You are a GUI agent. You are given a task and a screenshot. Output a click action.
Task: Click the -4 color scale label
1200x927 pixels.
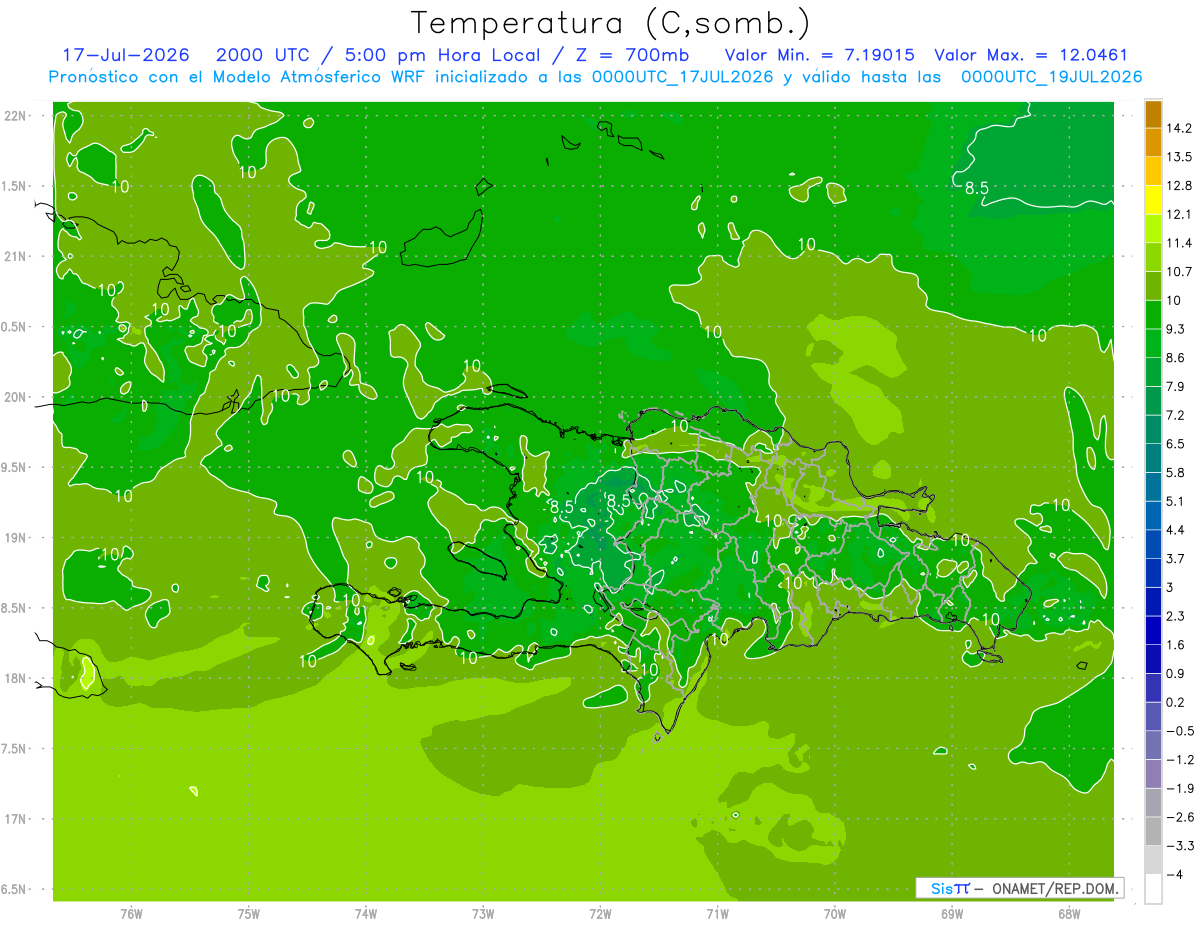[1175, 874]
